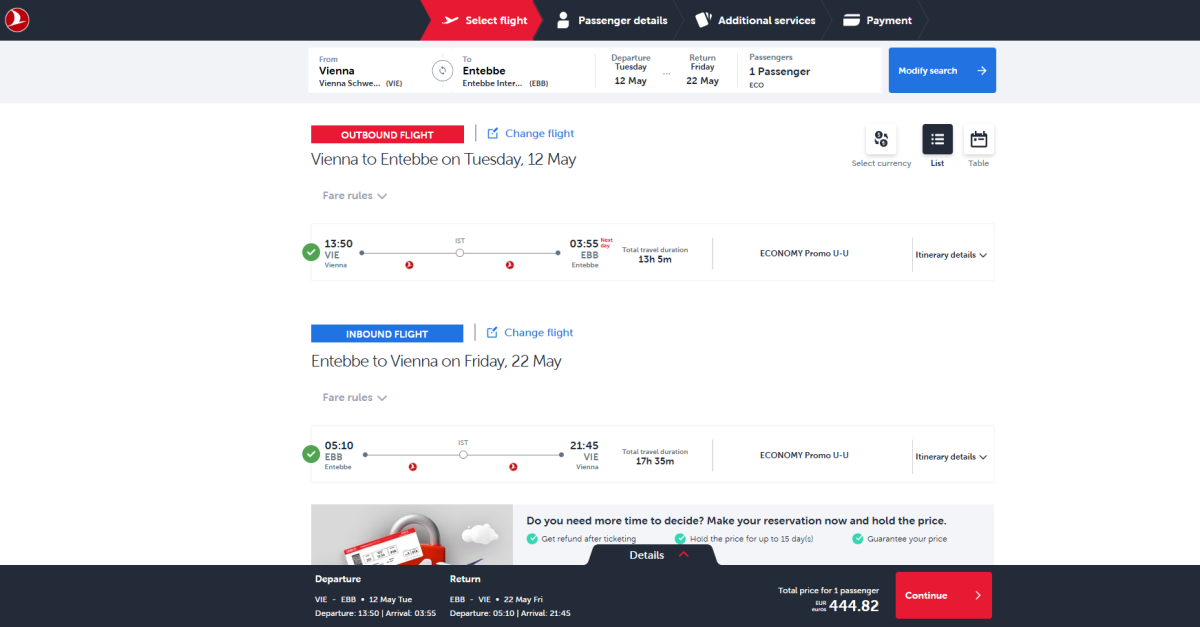This screenshot has width=1200, height=627.
Task: Toggle the outbound flight green checkmark
Action: click(312, 252)
